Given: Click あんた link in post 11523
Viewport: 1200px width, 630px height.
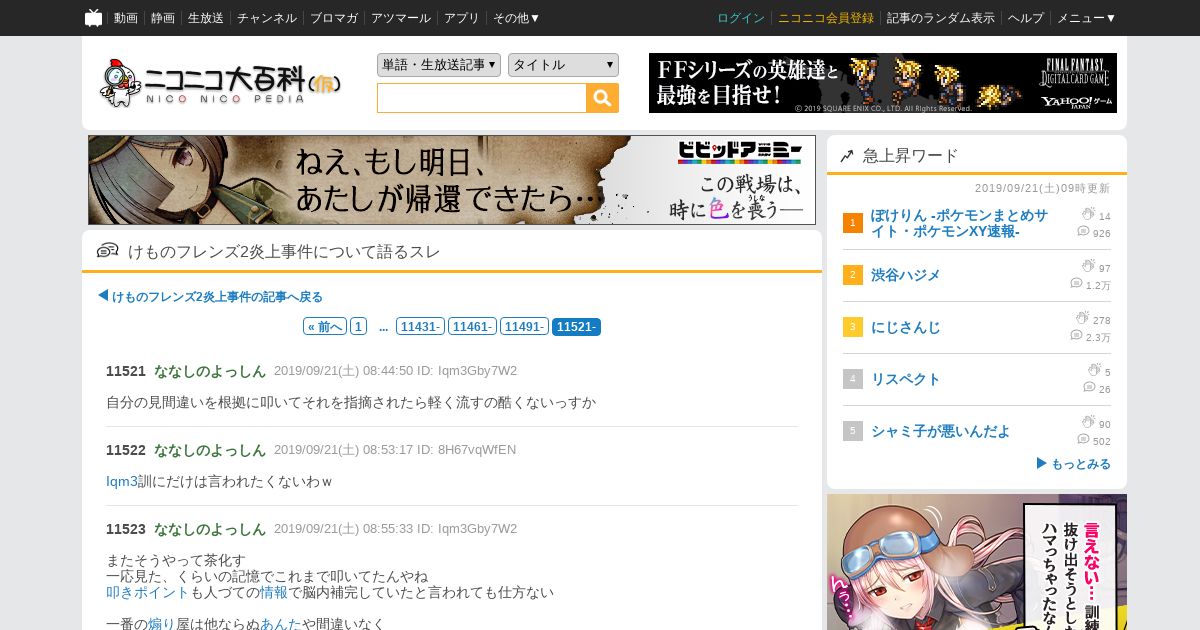Looking at the screenshot, I should click(281, 624).
